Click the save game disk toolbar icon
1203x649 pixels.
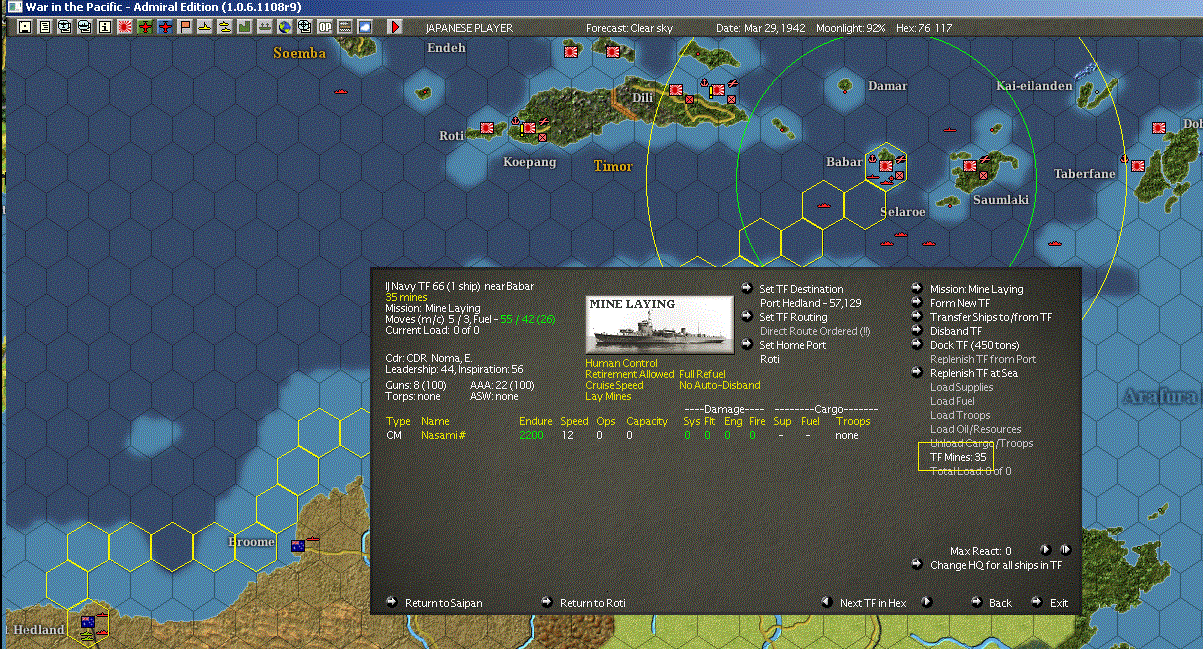(24, 27)
